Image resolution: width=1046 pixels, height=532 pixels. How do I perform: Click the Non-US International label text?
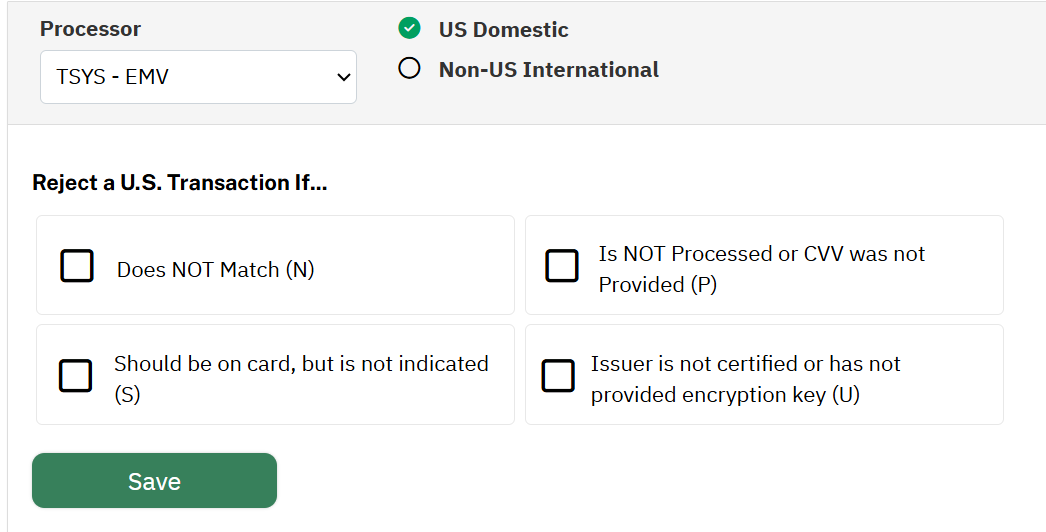click(x=548, y=69)
